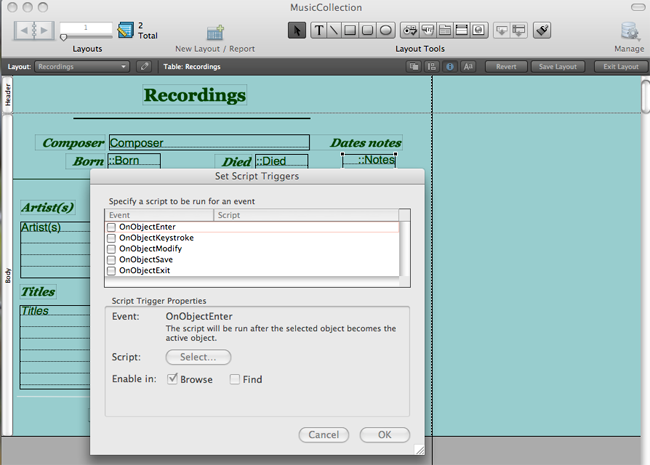Select the Rounded Rectangle tool
The image size is (650, 465).
(x=367, y=31)
